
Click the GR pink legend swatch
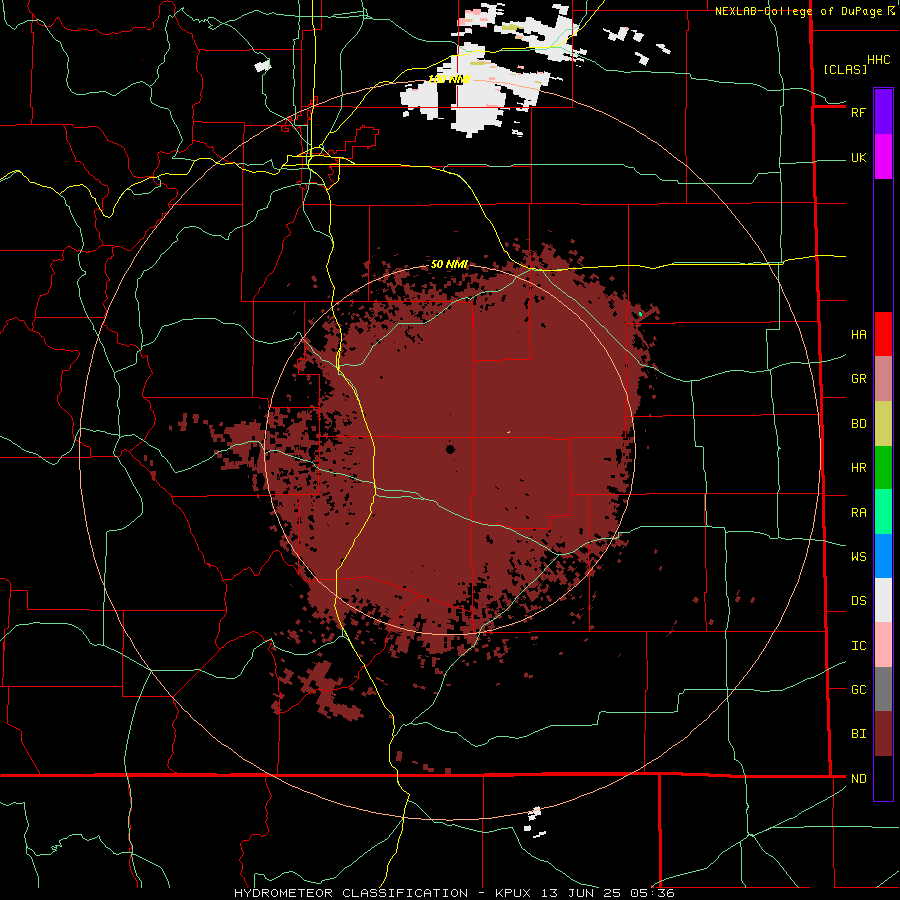pyautogui.click(x=883, y=378)
